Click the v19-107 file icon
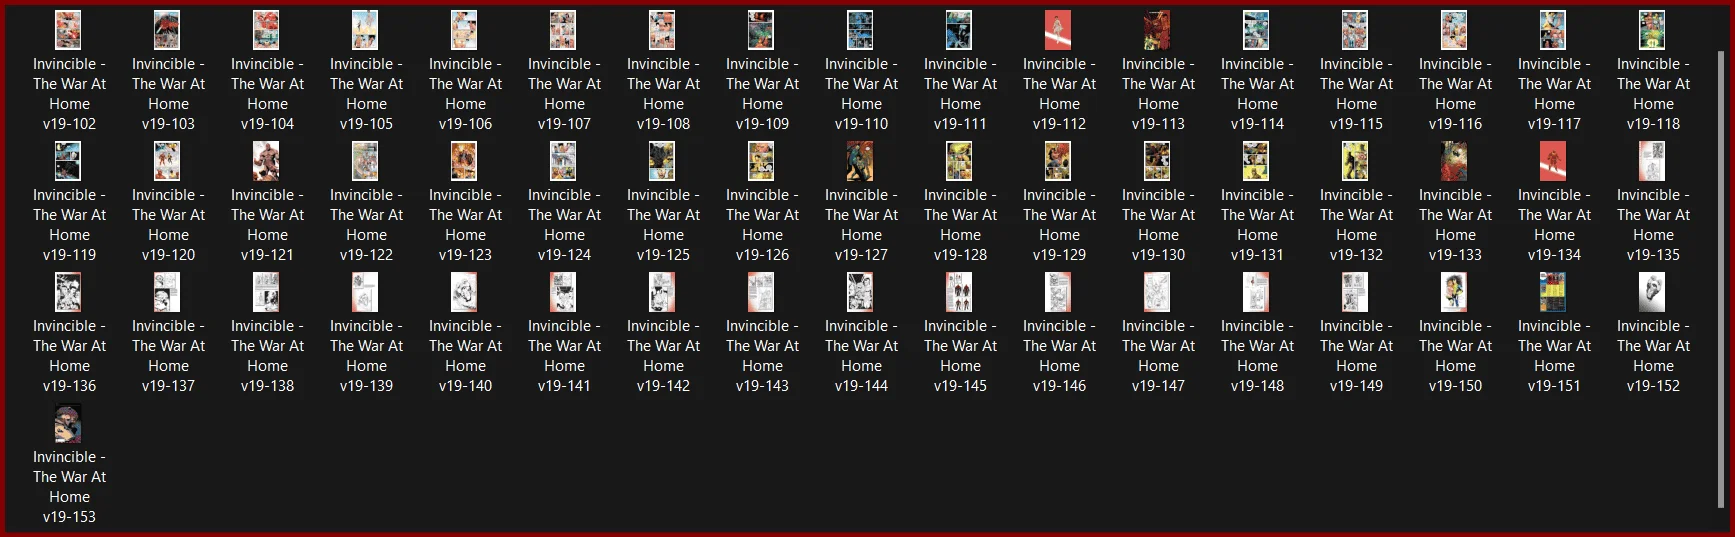 click(x=563, y=31)
